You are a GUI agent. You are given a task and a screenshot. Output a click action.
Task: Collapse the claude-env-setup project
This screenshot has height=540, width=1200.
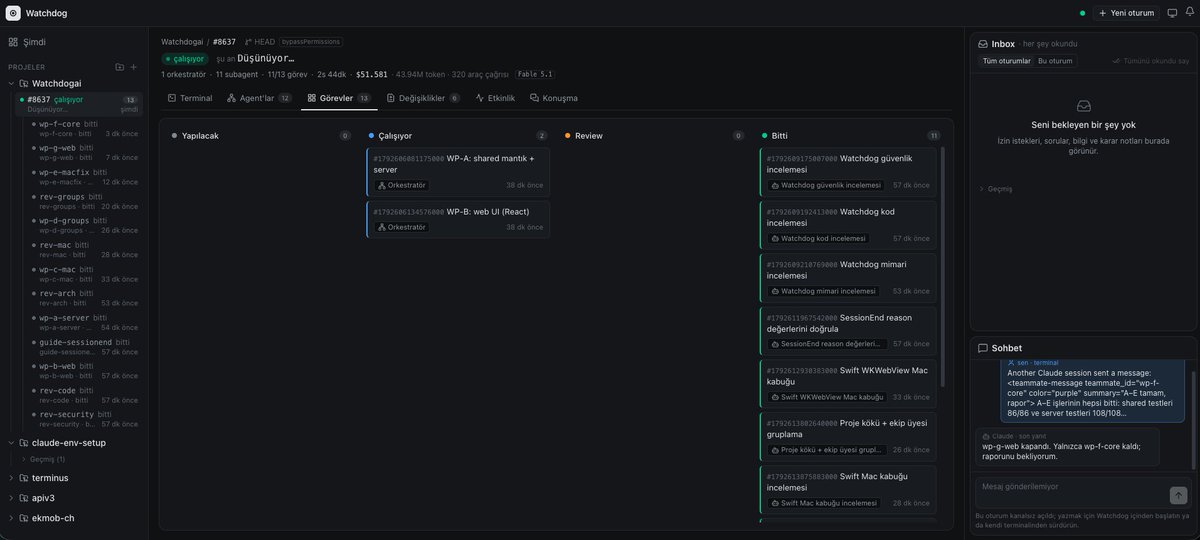(11, 443)
